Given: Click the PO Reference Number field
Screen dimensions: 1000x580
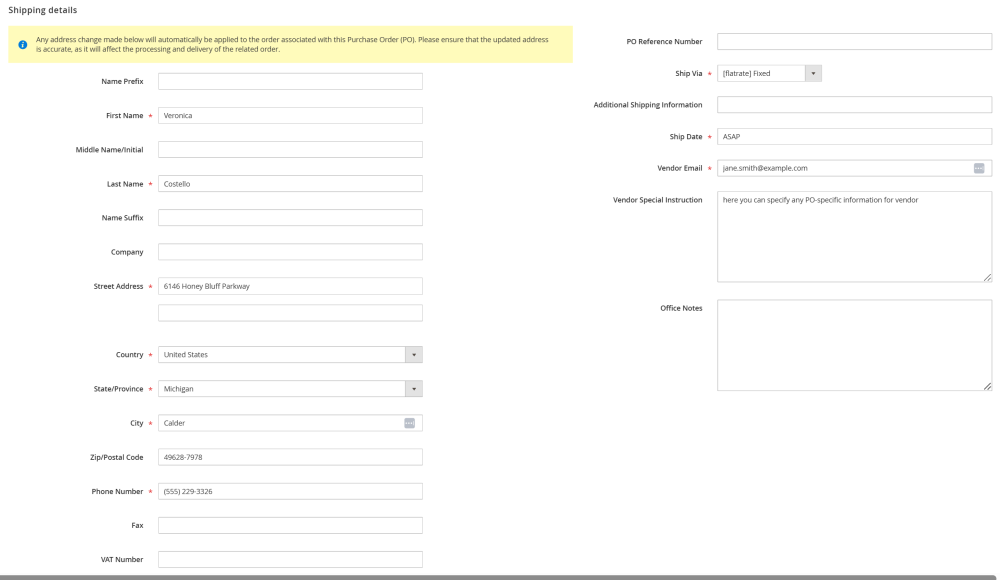Looking at the screenshot, I should pyautogui.click(x=855, y=41).
